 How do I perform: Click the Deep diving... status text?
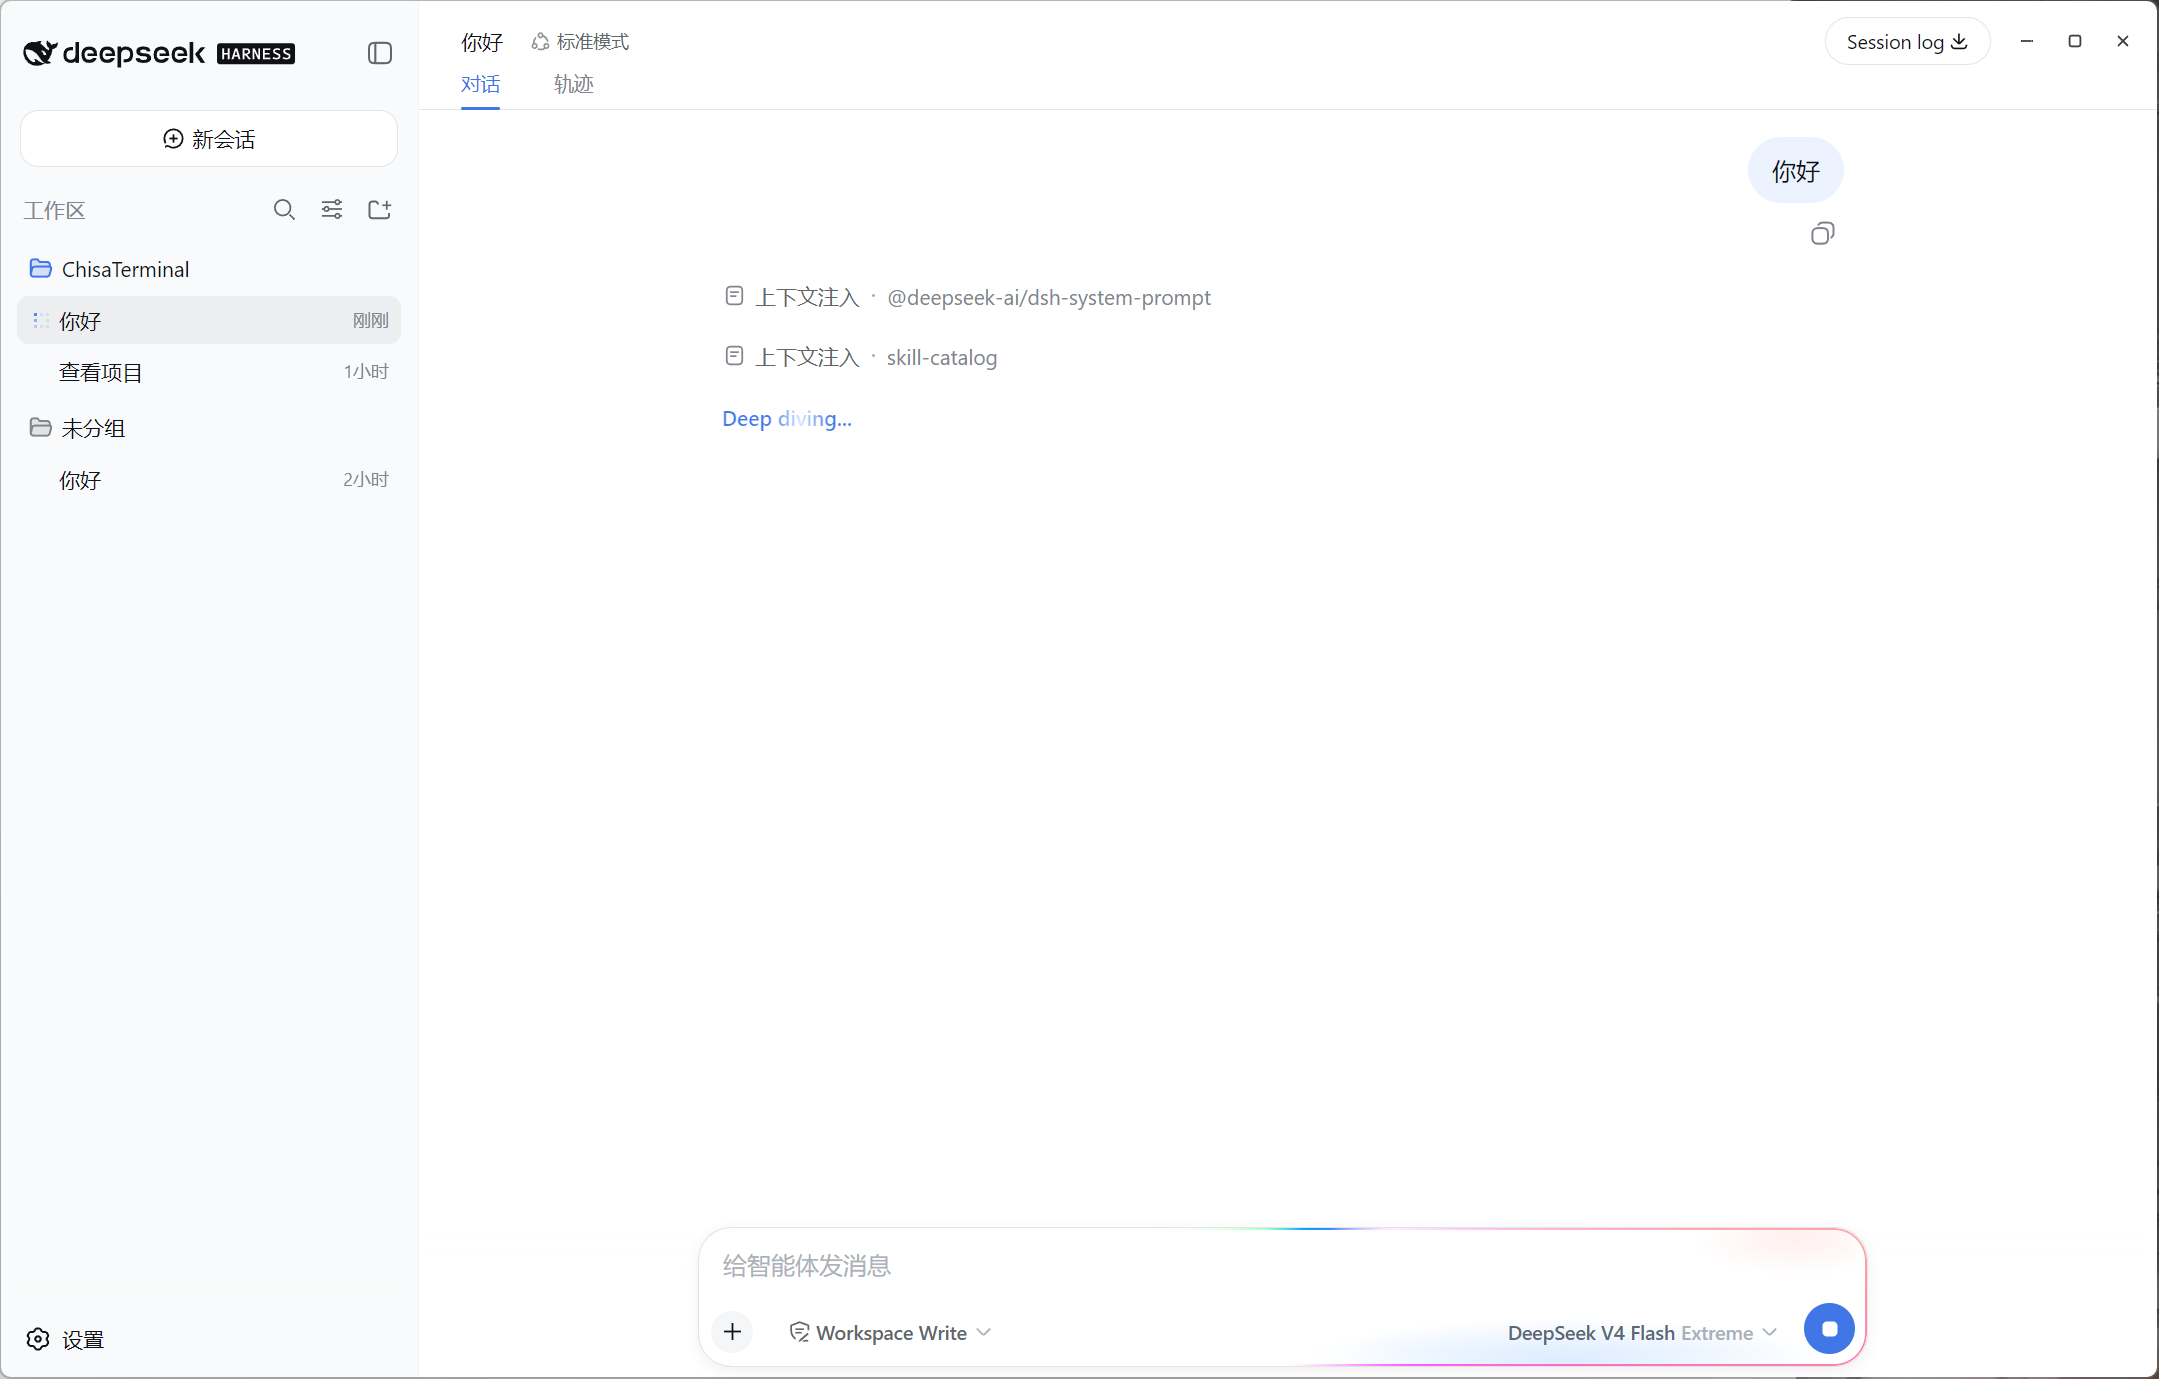[x=787, y=418]
